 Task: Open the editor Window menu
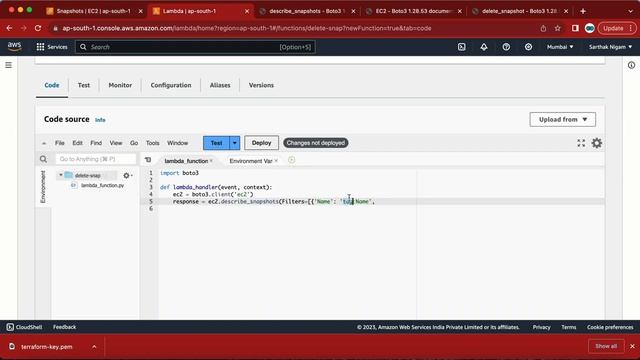tap(178, 143)
